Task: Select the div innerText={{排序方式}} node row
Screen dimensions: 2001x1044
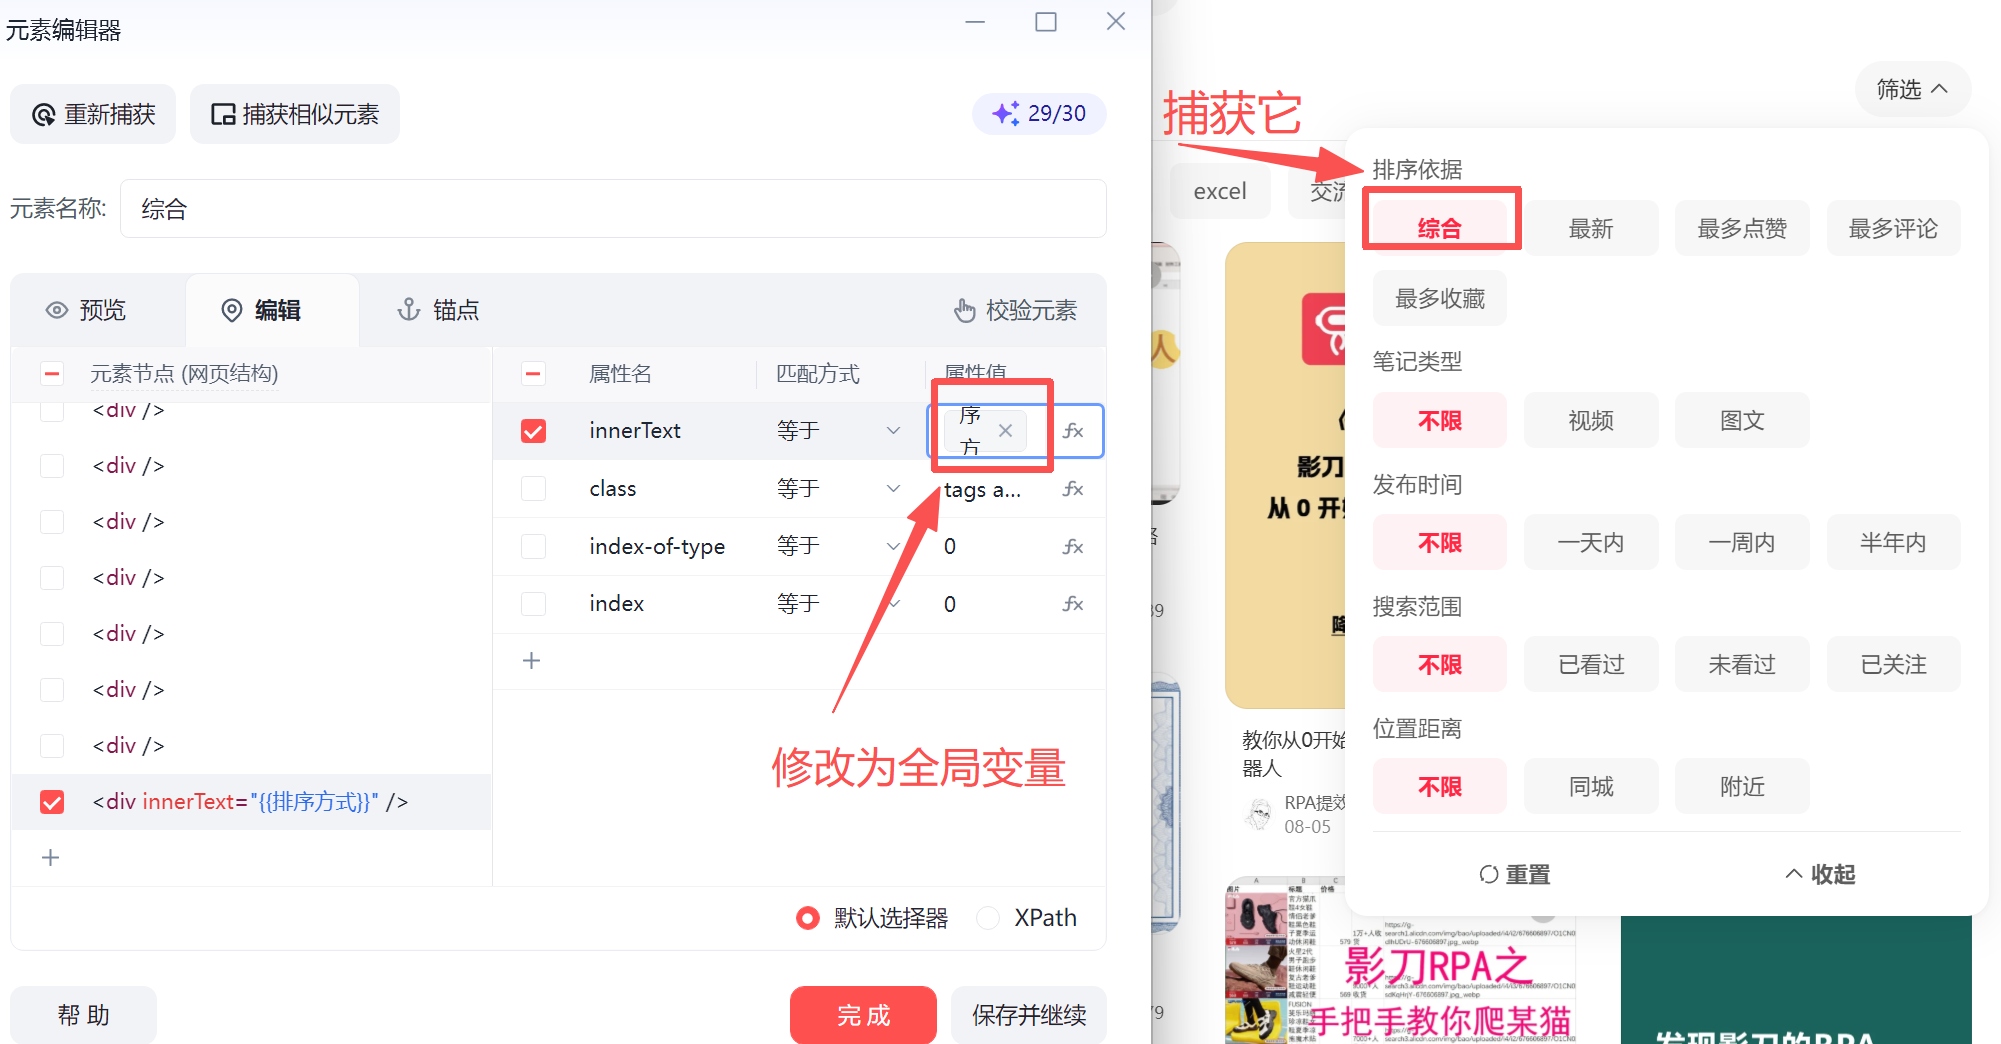Action: click(251, 802)
